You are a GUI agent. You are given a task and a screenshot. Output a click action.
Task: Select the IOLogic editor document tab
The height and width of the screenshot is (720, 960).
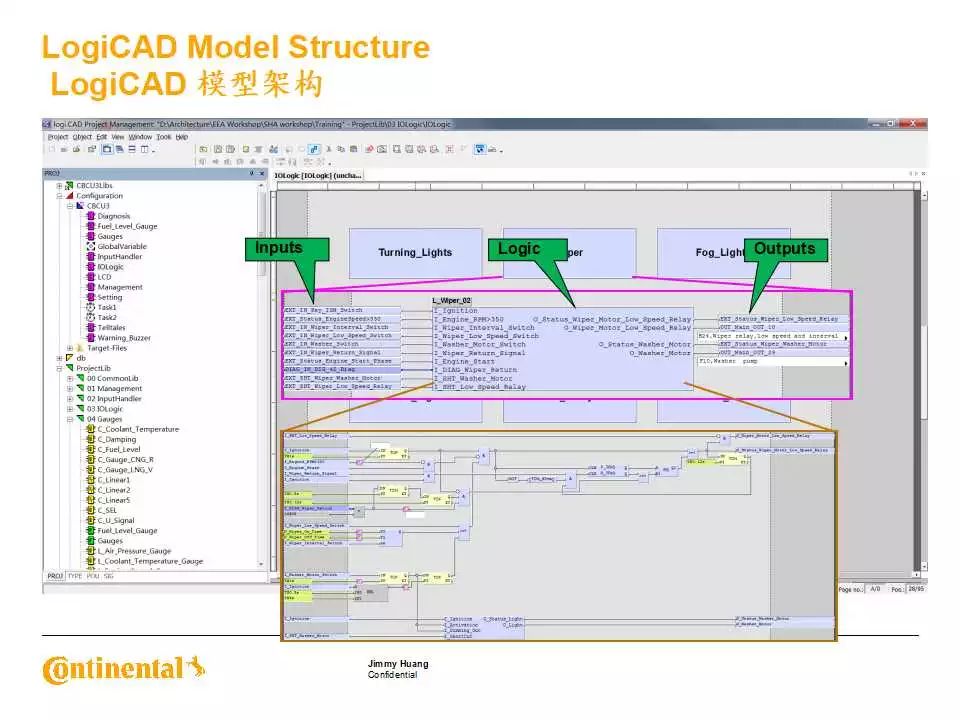point(319,175)
